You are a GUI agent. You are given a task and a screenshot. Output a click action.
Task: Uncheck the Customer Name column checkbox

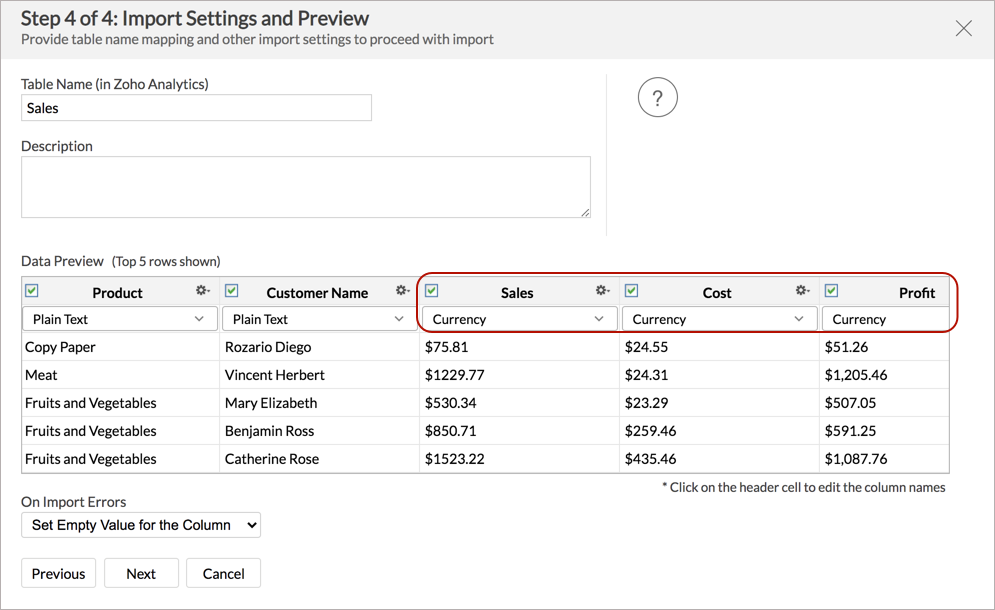tap(231, 290)
